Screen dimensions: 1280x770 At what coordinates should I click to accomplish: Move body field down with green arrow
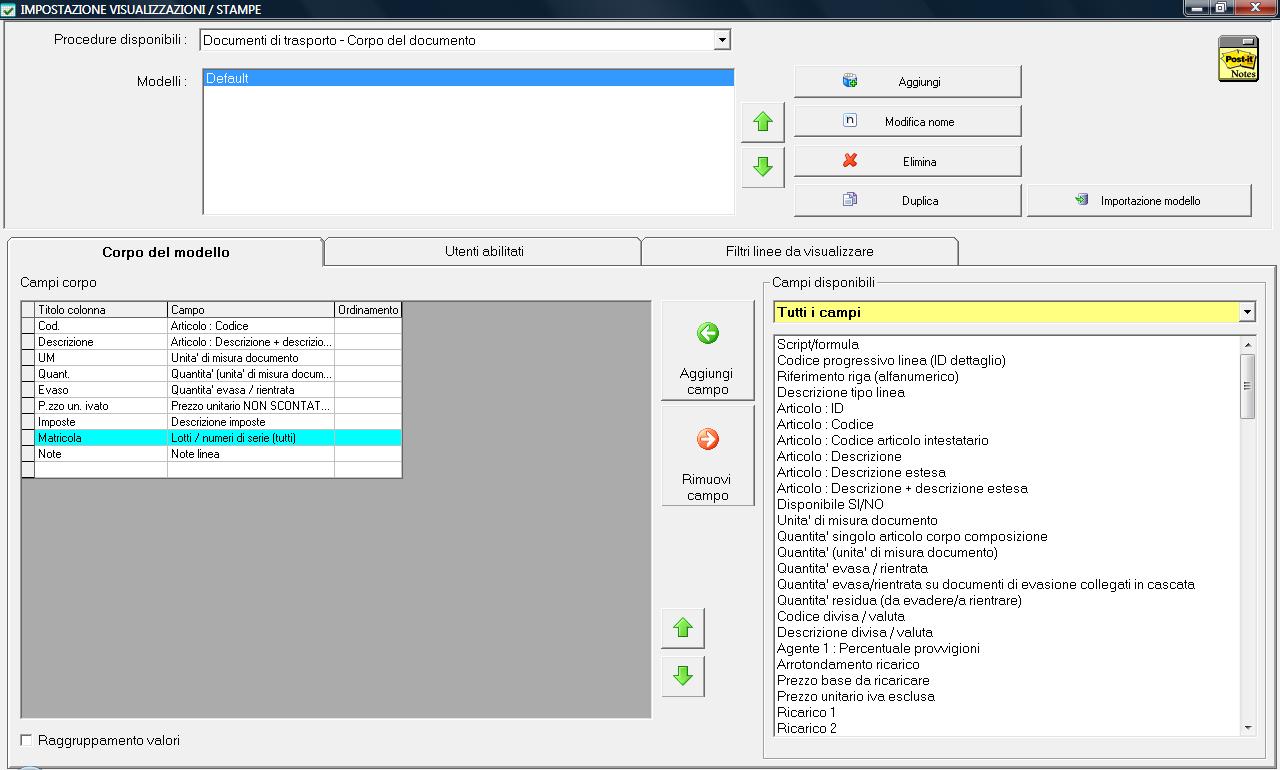(x=683, y=676)
